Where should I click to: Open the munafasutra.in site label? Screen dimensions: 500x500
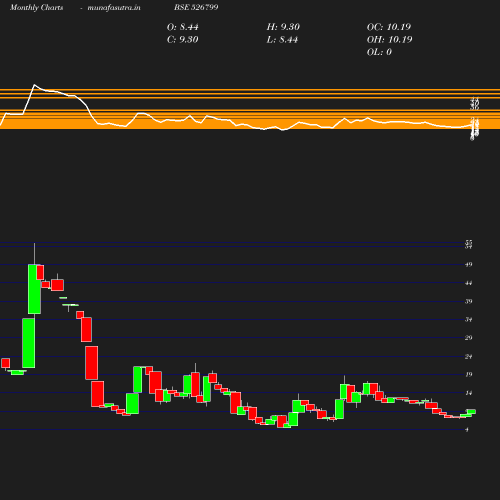(114, 7)
